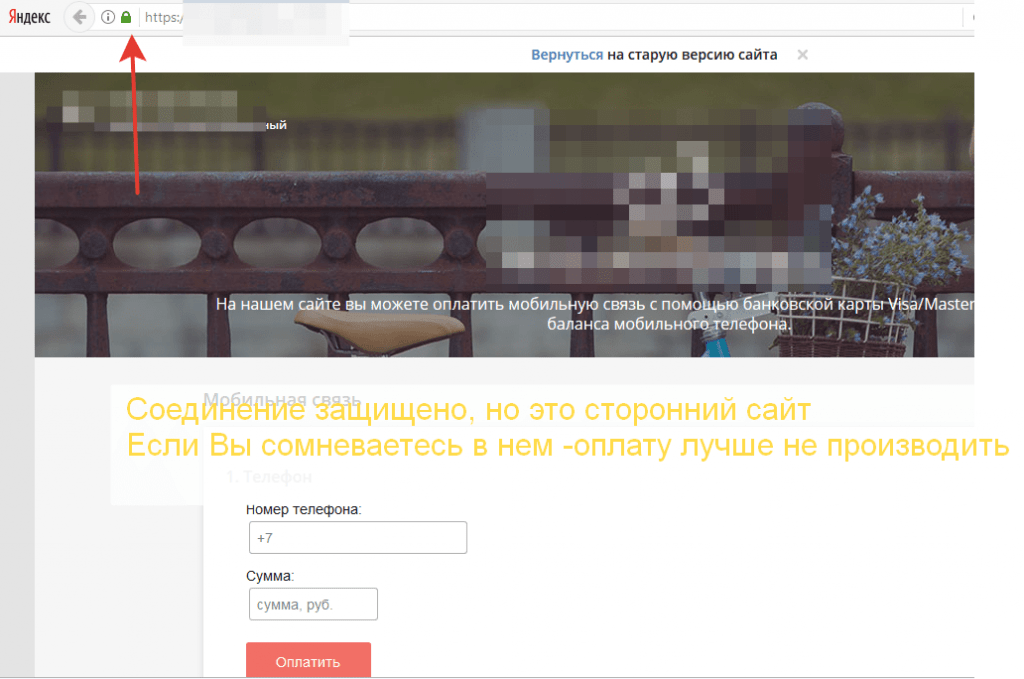Click the yellow 'Соединение защищено' warning text
This screenshot has width=1024, height=679.
point(468,410)
